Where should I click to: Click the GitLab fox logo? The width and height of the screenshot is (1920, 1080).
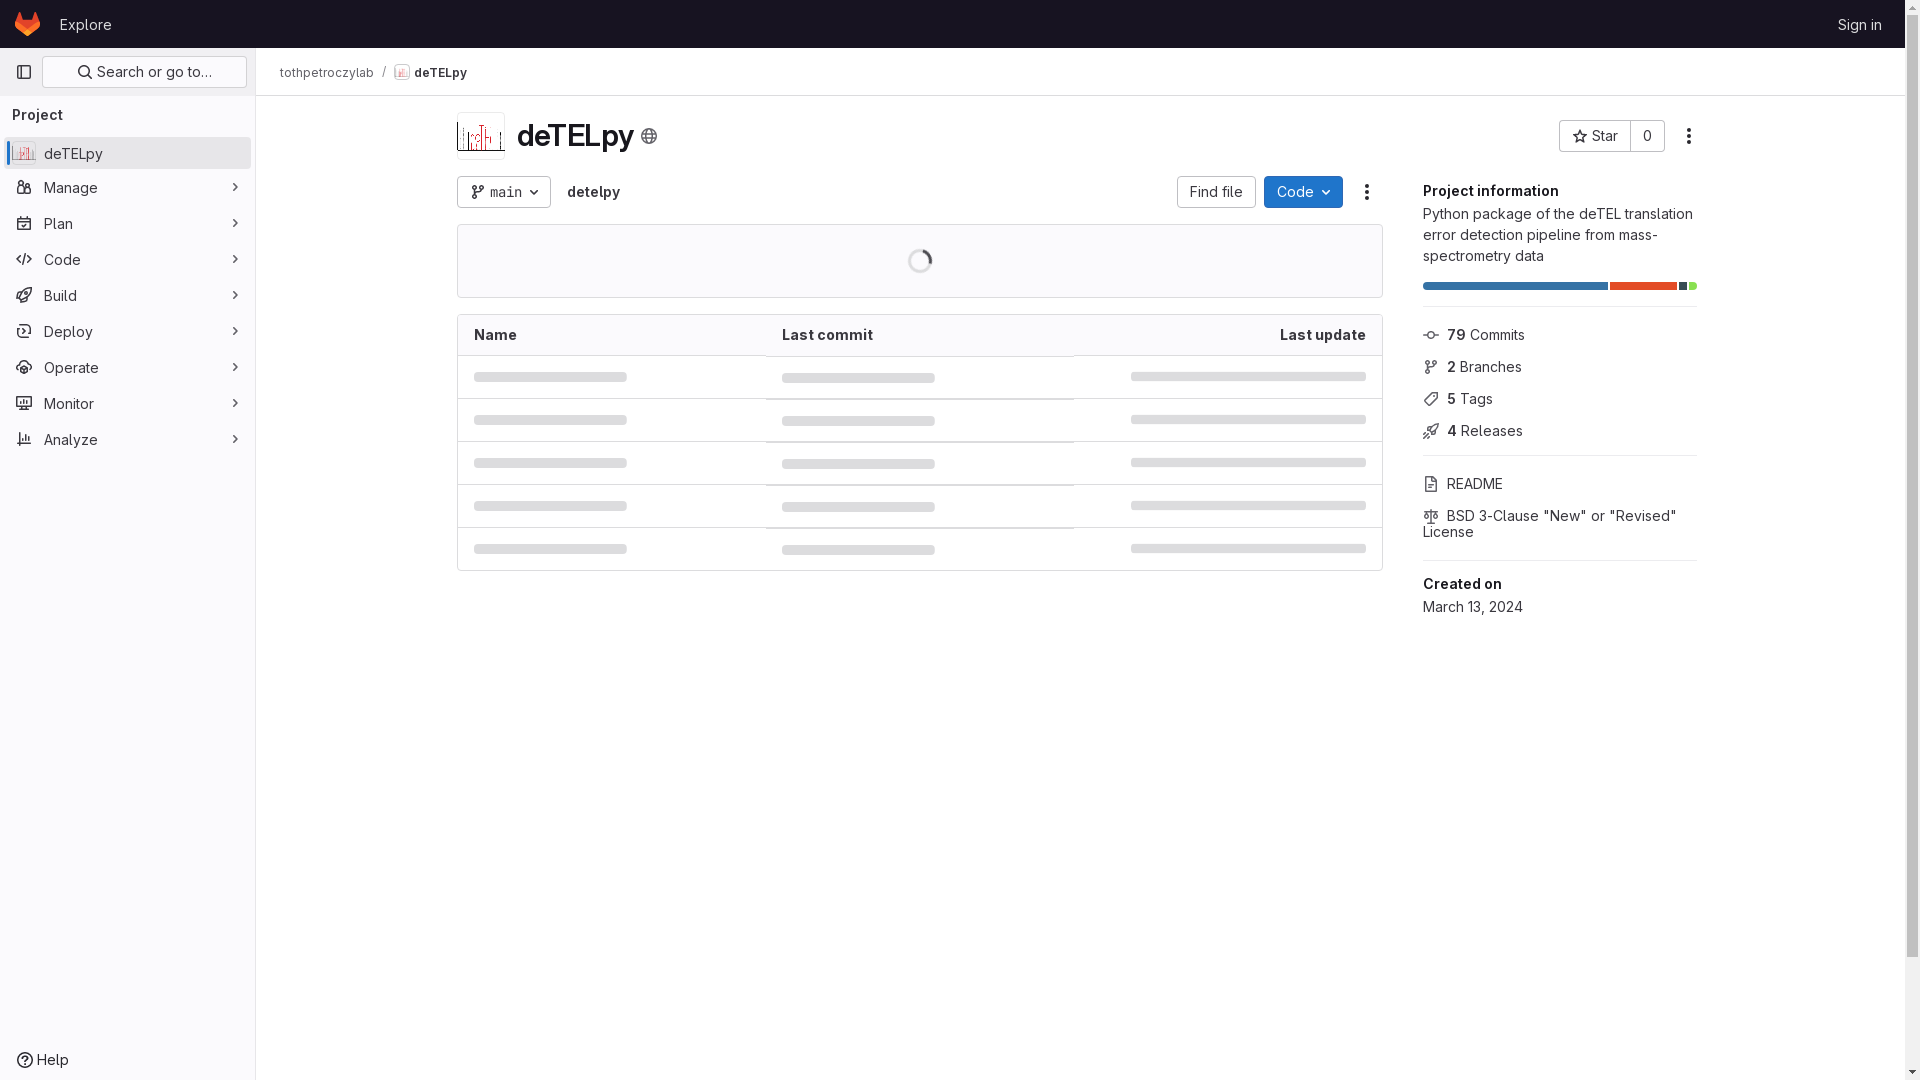[27, 24]
